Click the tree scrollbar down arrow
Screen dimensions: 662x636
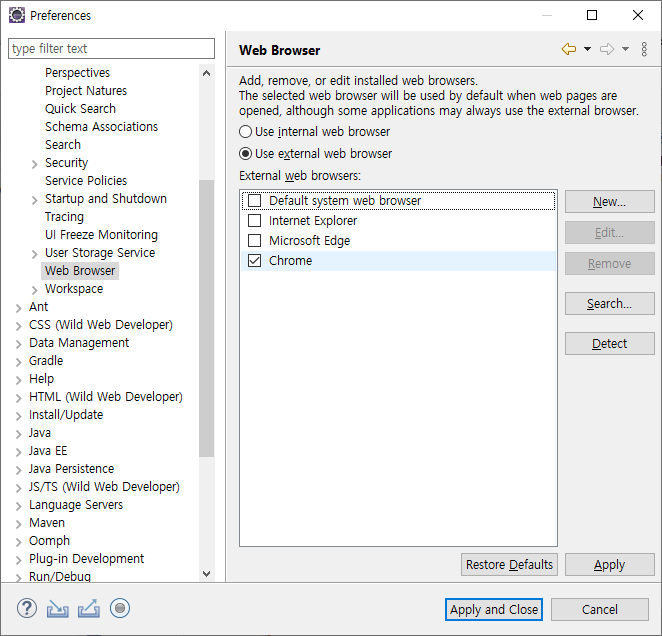pos(206,573)
